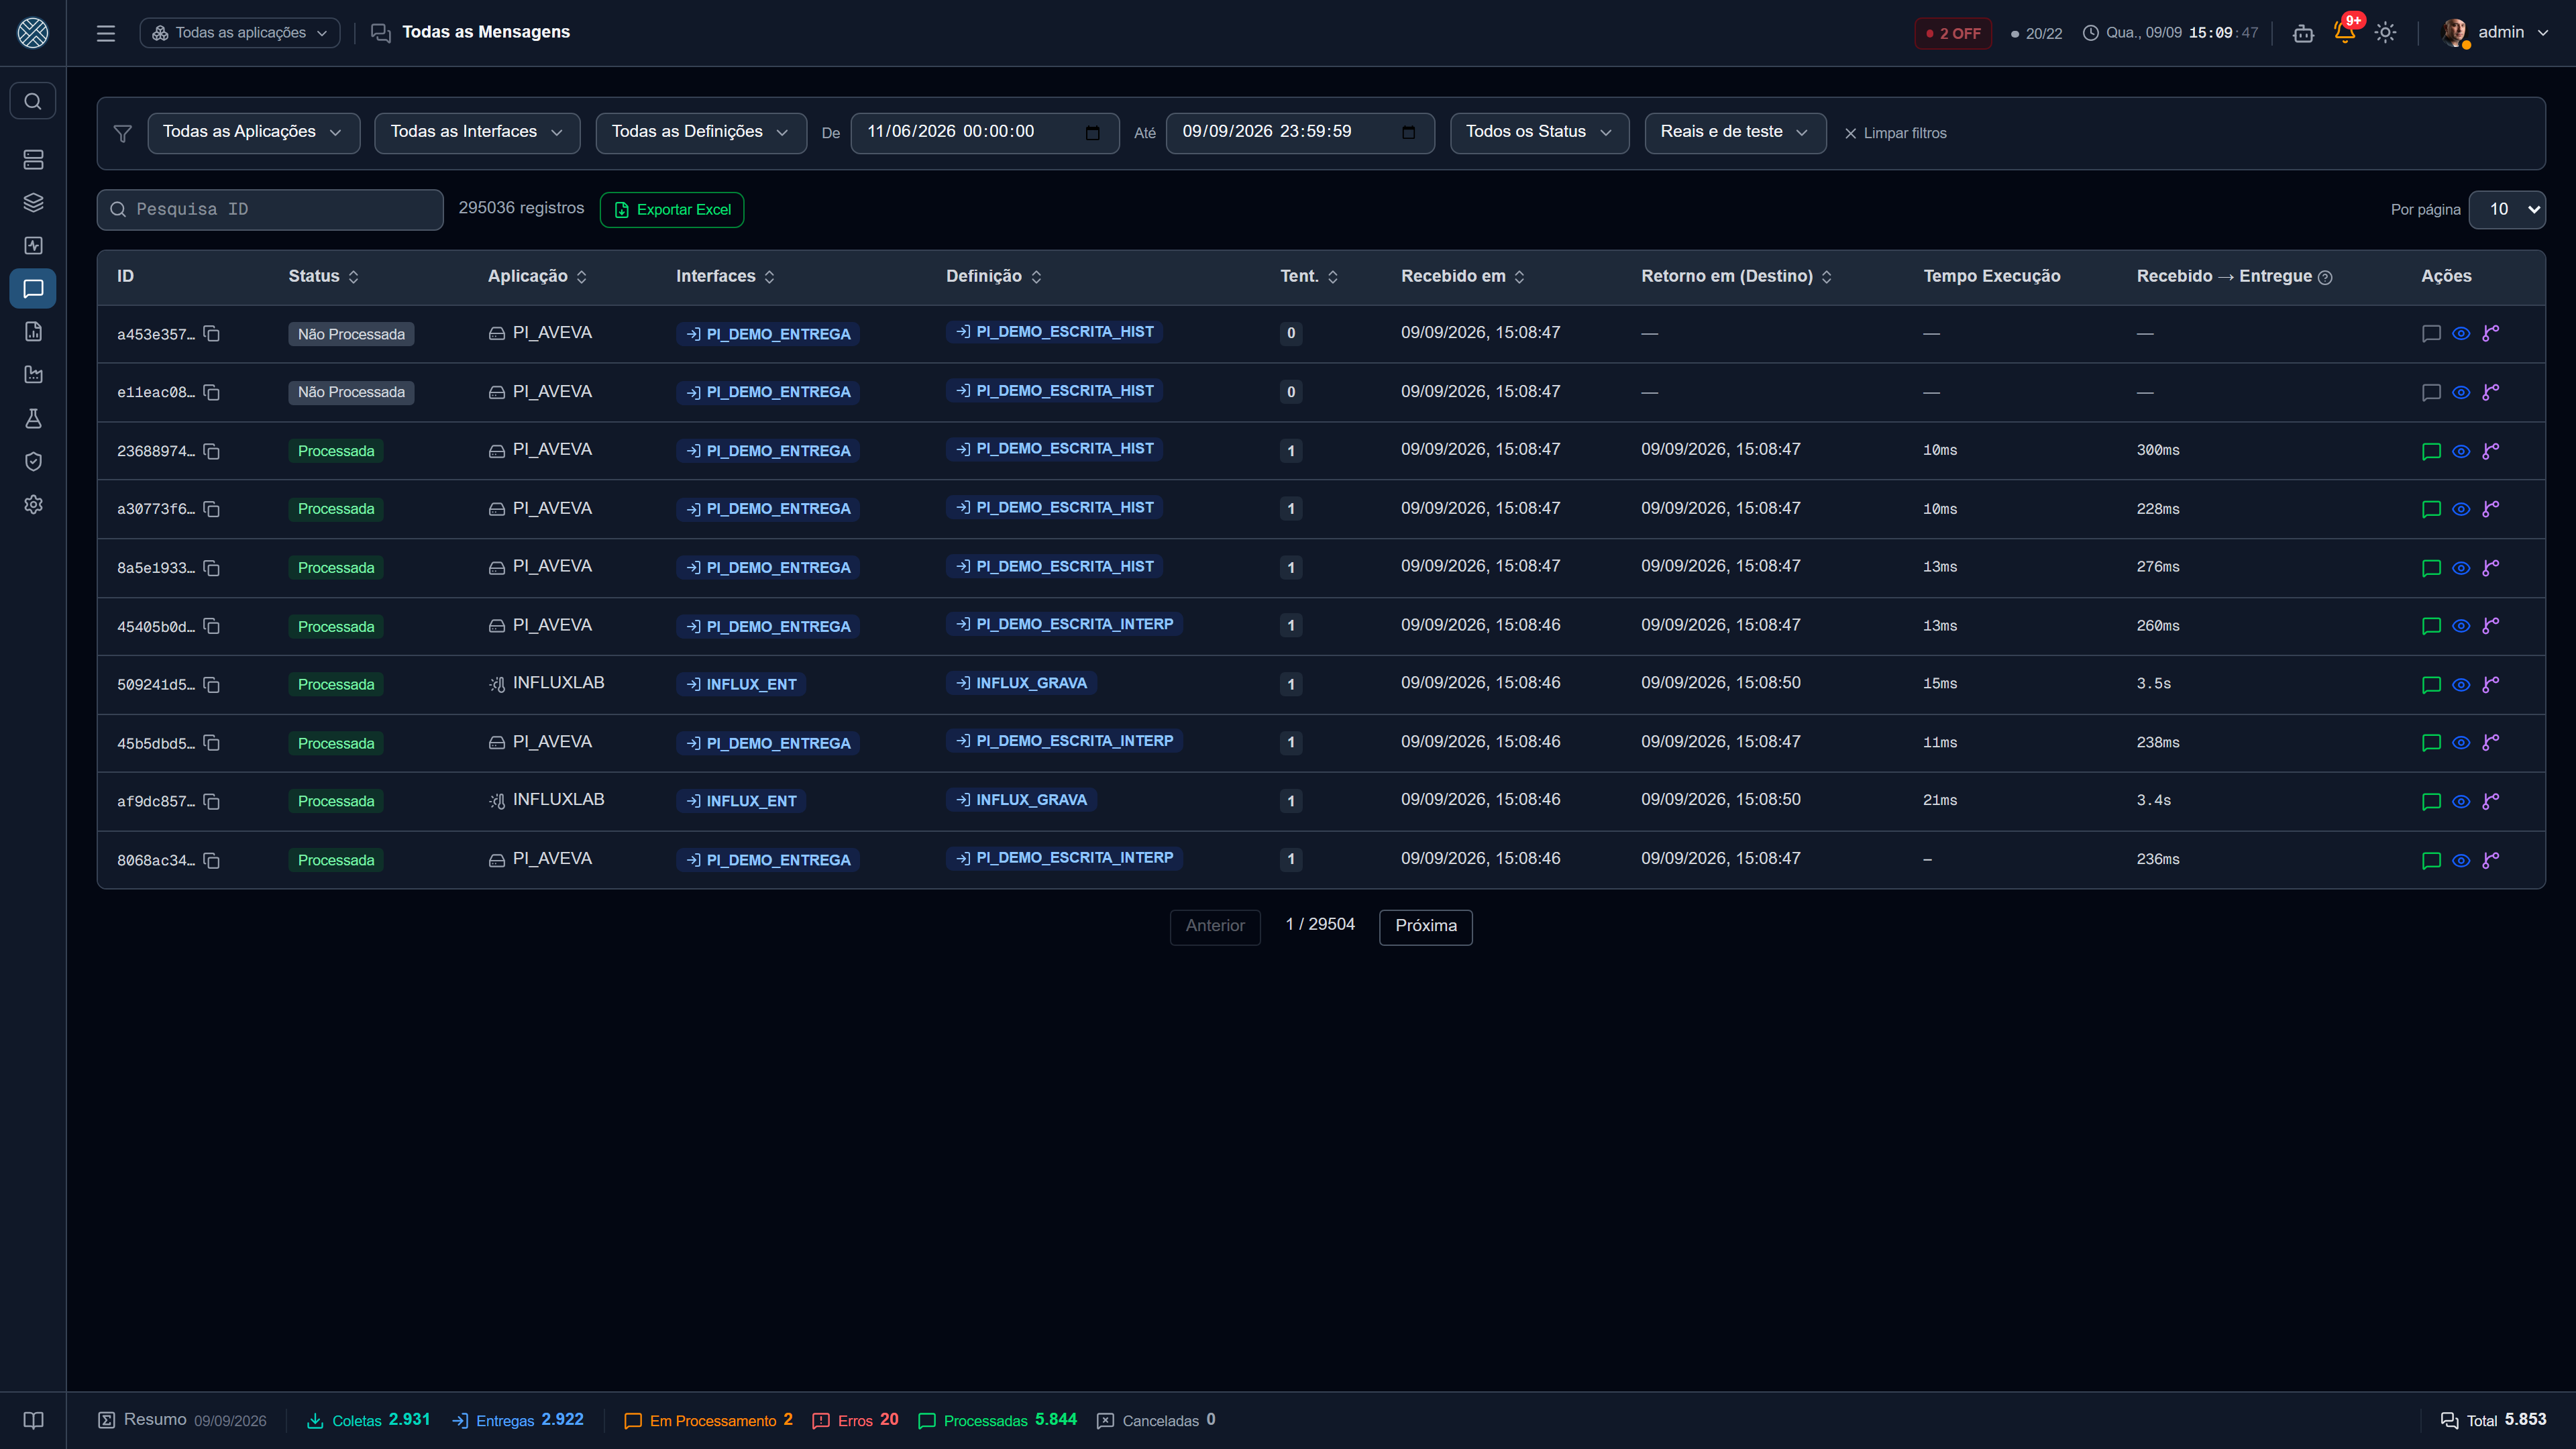Copy ID a453e357 with the copy icon
Screen dimensions: 2576x1449
click(x=212, y=333)
